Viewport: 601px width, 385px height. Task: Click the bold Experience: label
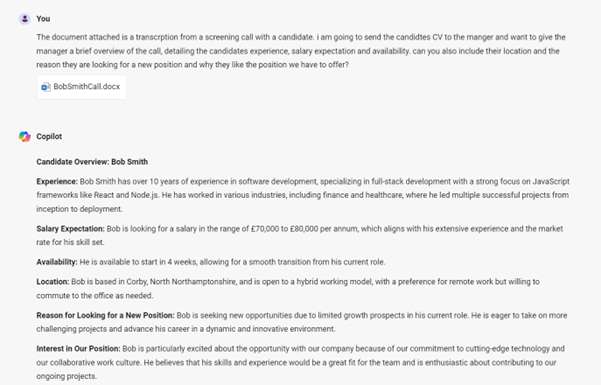[x=57, y=181]
